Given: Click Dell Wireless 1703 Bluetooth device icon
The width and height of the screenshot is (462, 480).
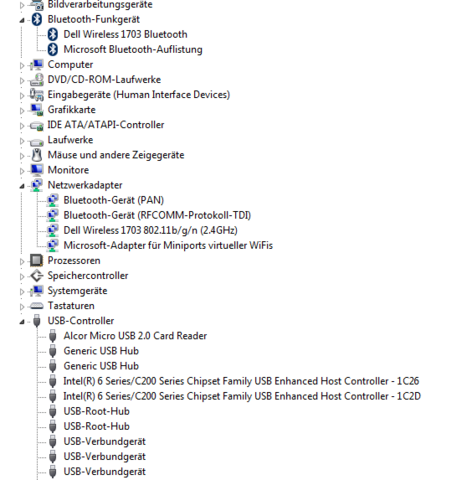Looking at the screenshot, I should [53, 34].
